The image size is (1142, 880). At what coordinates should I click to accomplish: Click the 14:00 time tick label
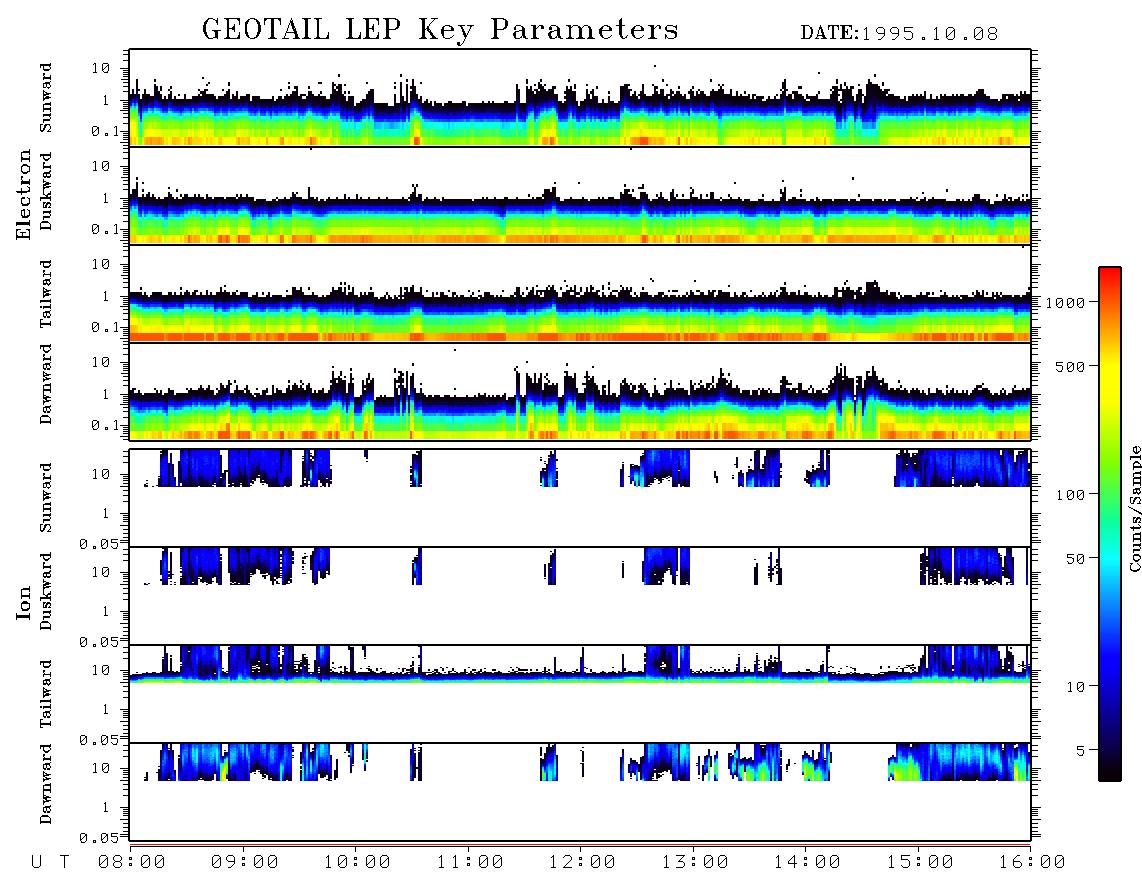(807, 863)
